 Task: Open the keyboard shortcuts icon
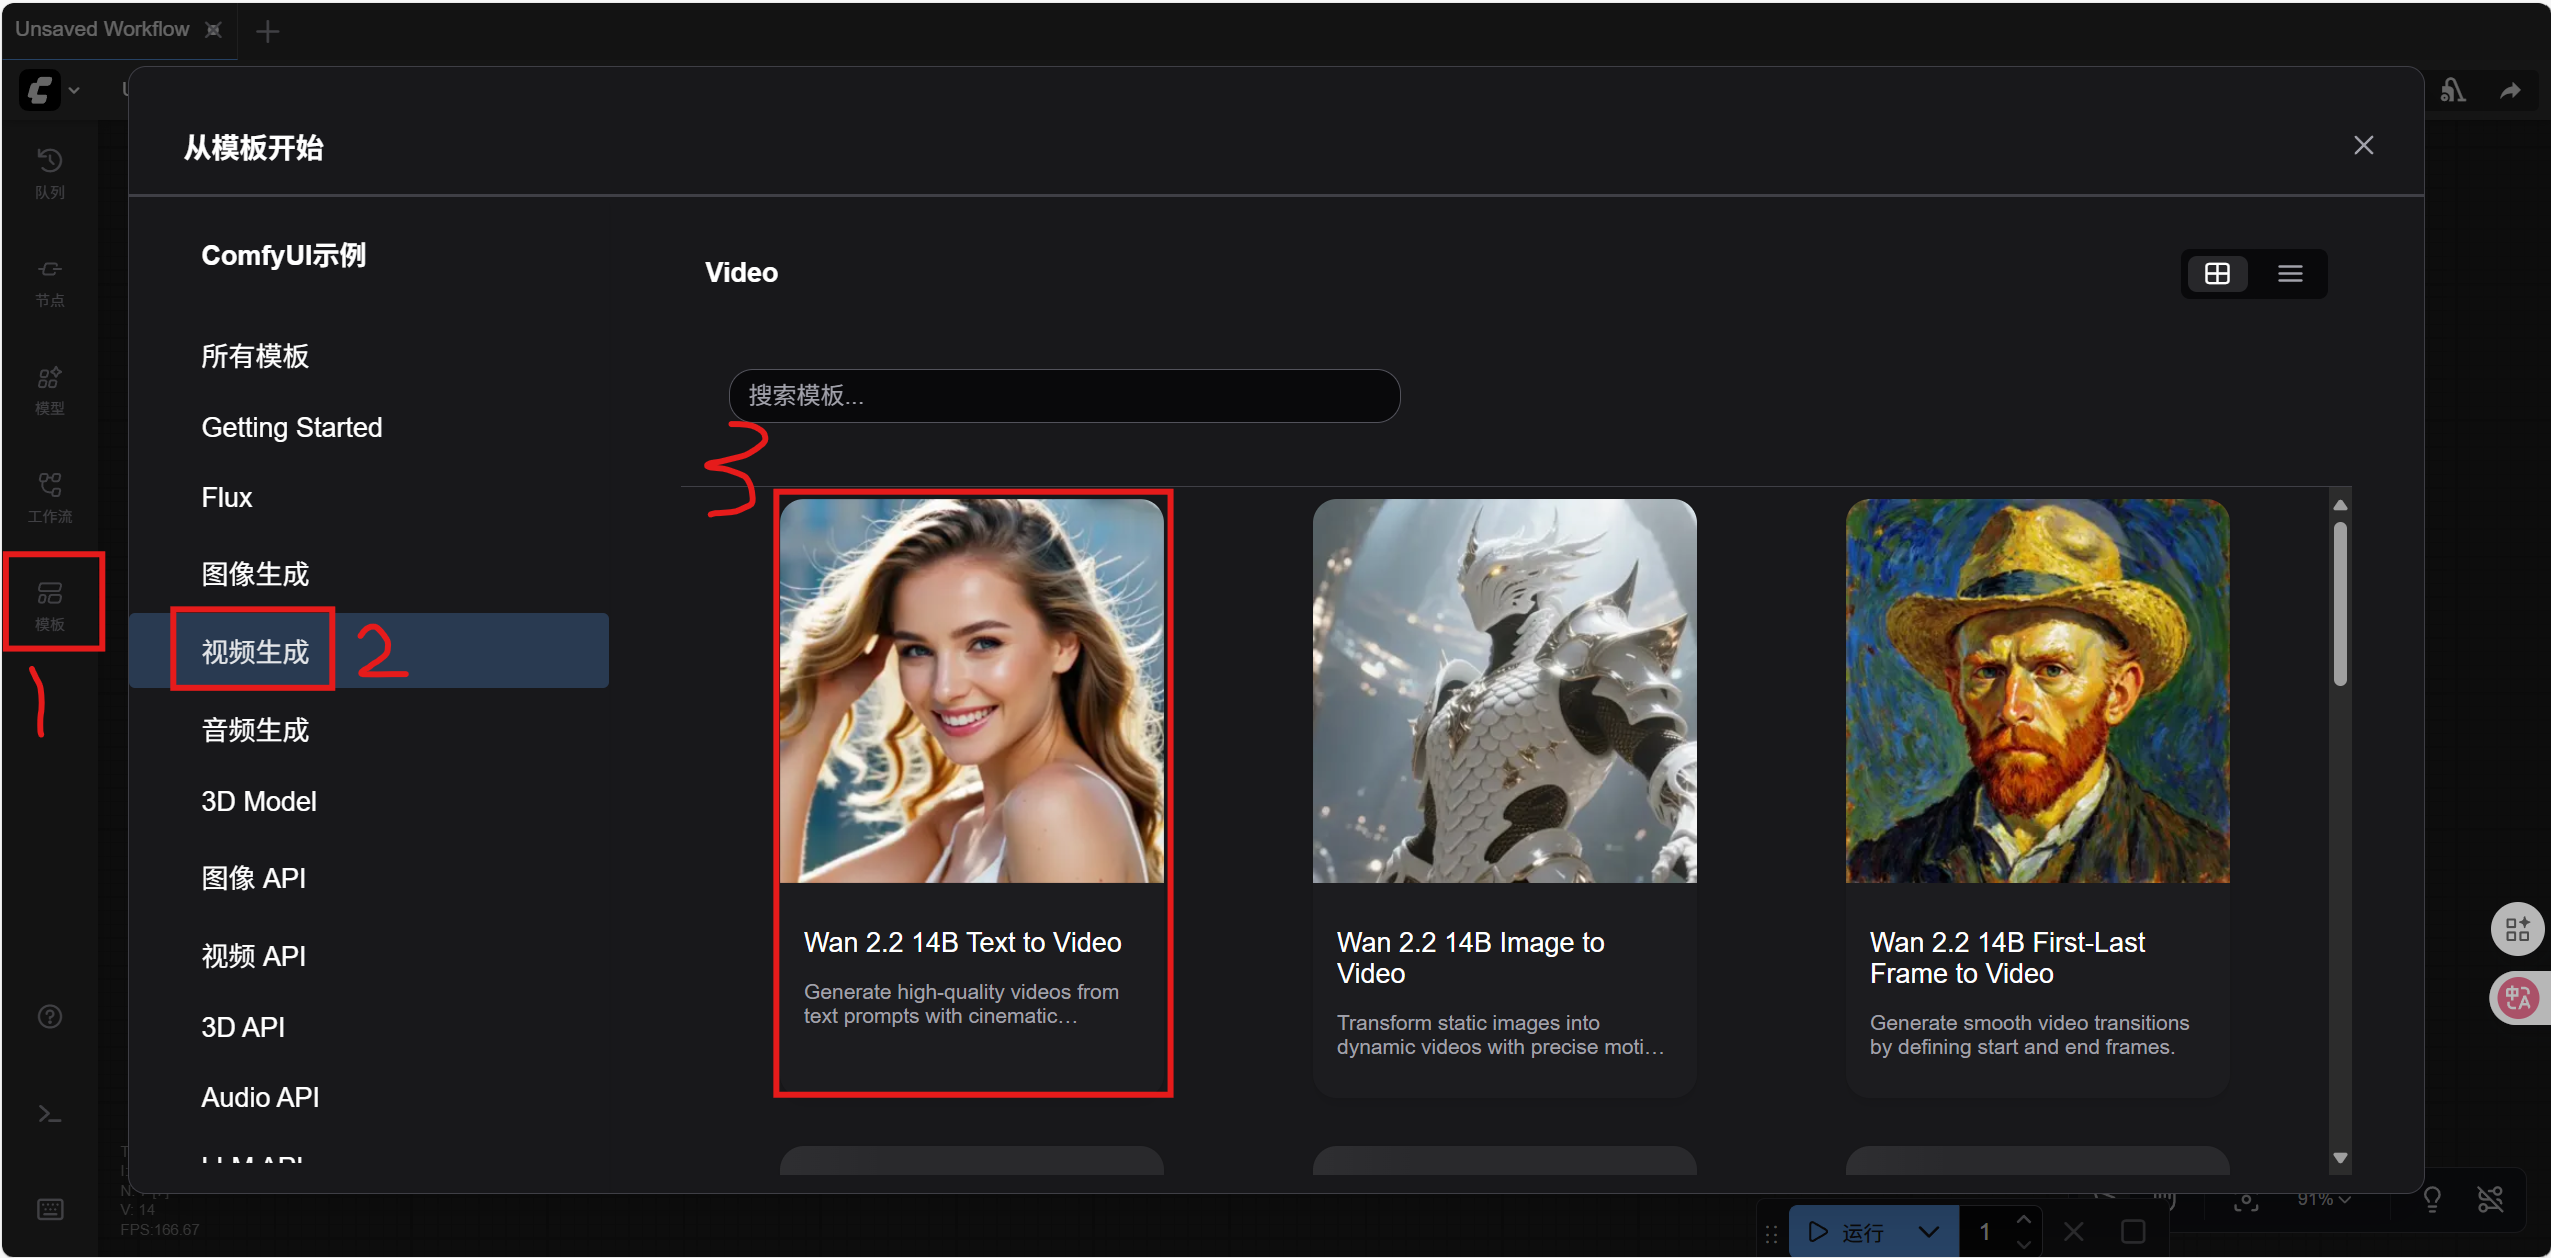50,1209
